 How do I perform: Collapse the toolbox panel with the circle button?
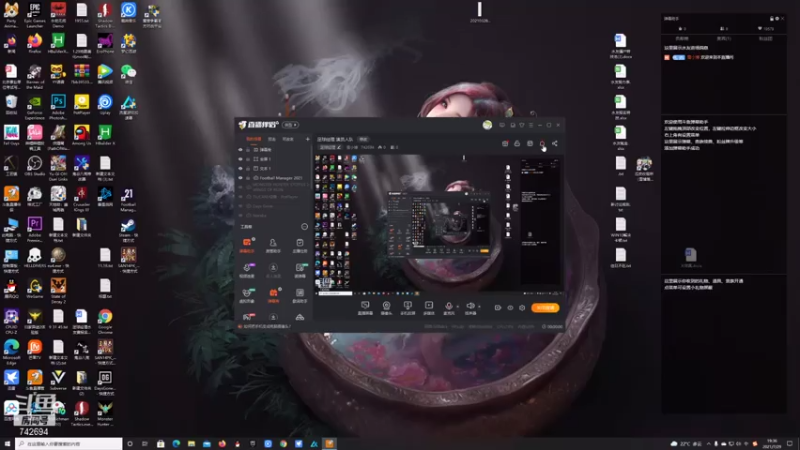pos(305,227)
